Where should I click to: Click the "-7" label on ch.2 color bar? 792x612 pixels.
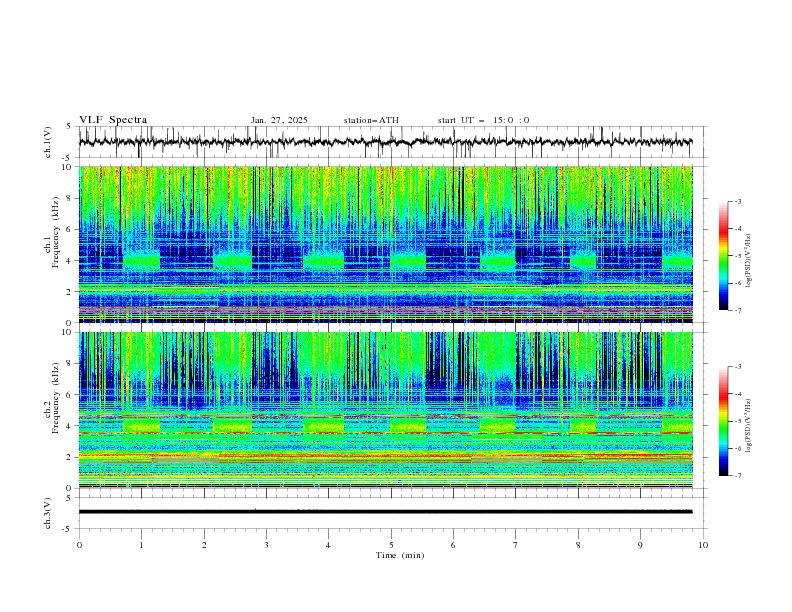click(738, 476)
